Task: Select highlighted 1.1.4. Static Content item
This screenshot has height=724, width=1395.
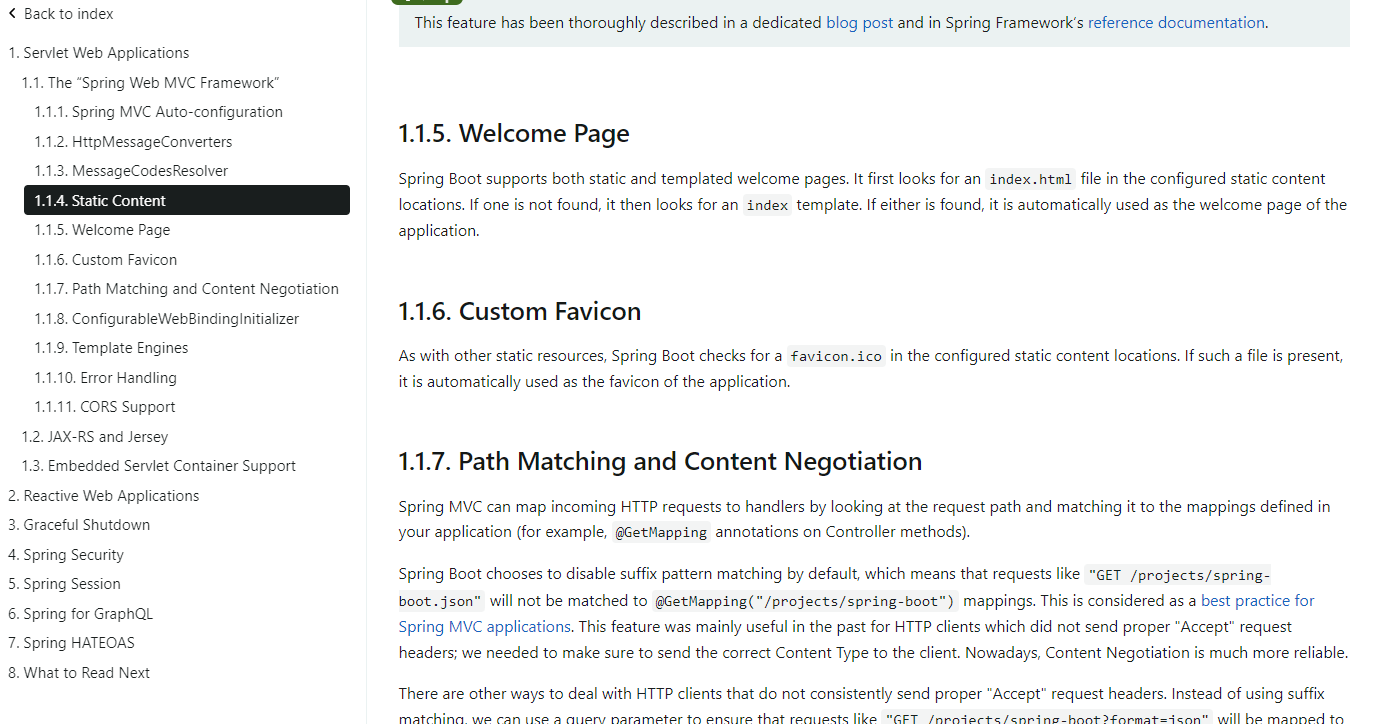Action: click(x=187, y=200)
